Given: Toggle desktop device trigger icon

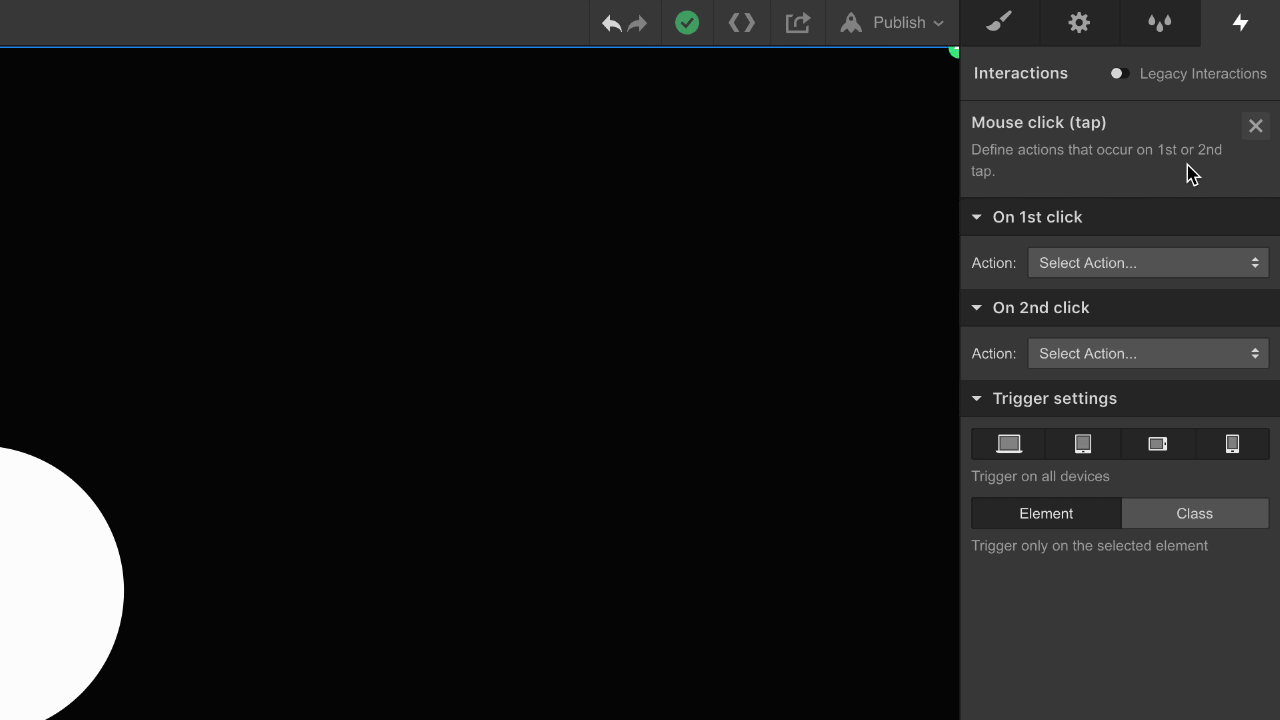Looking at the screenshot, I should coord(1009,444).
